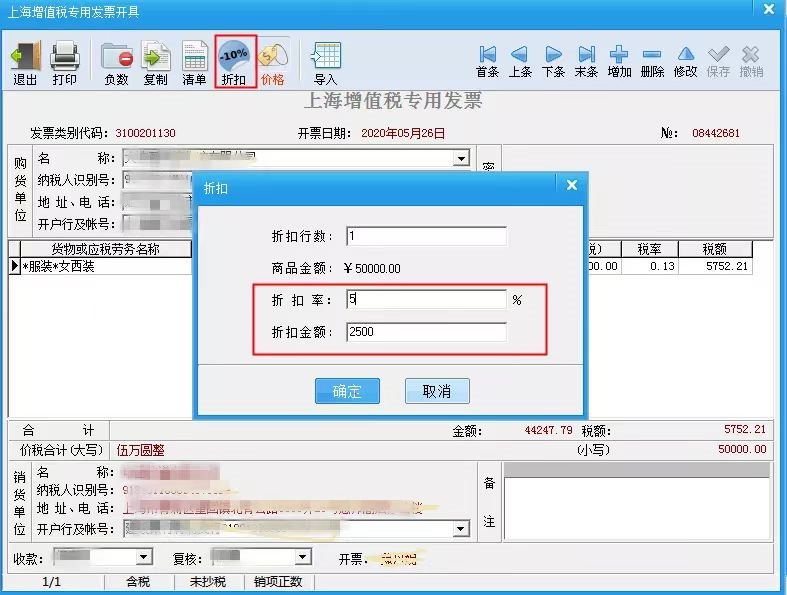Click the 备注 remarks text area
787x595 pixels.
pyautogui.click(x=637, y=508)
